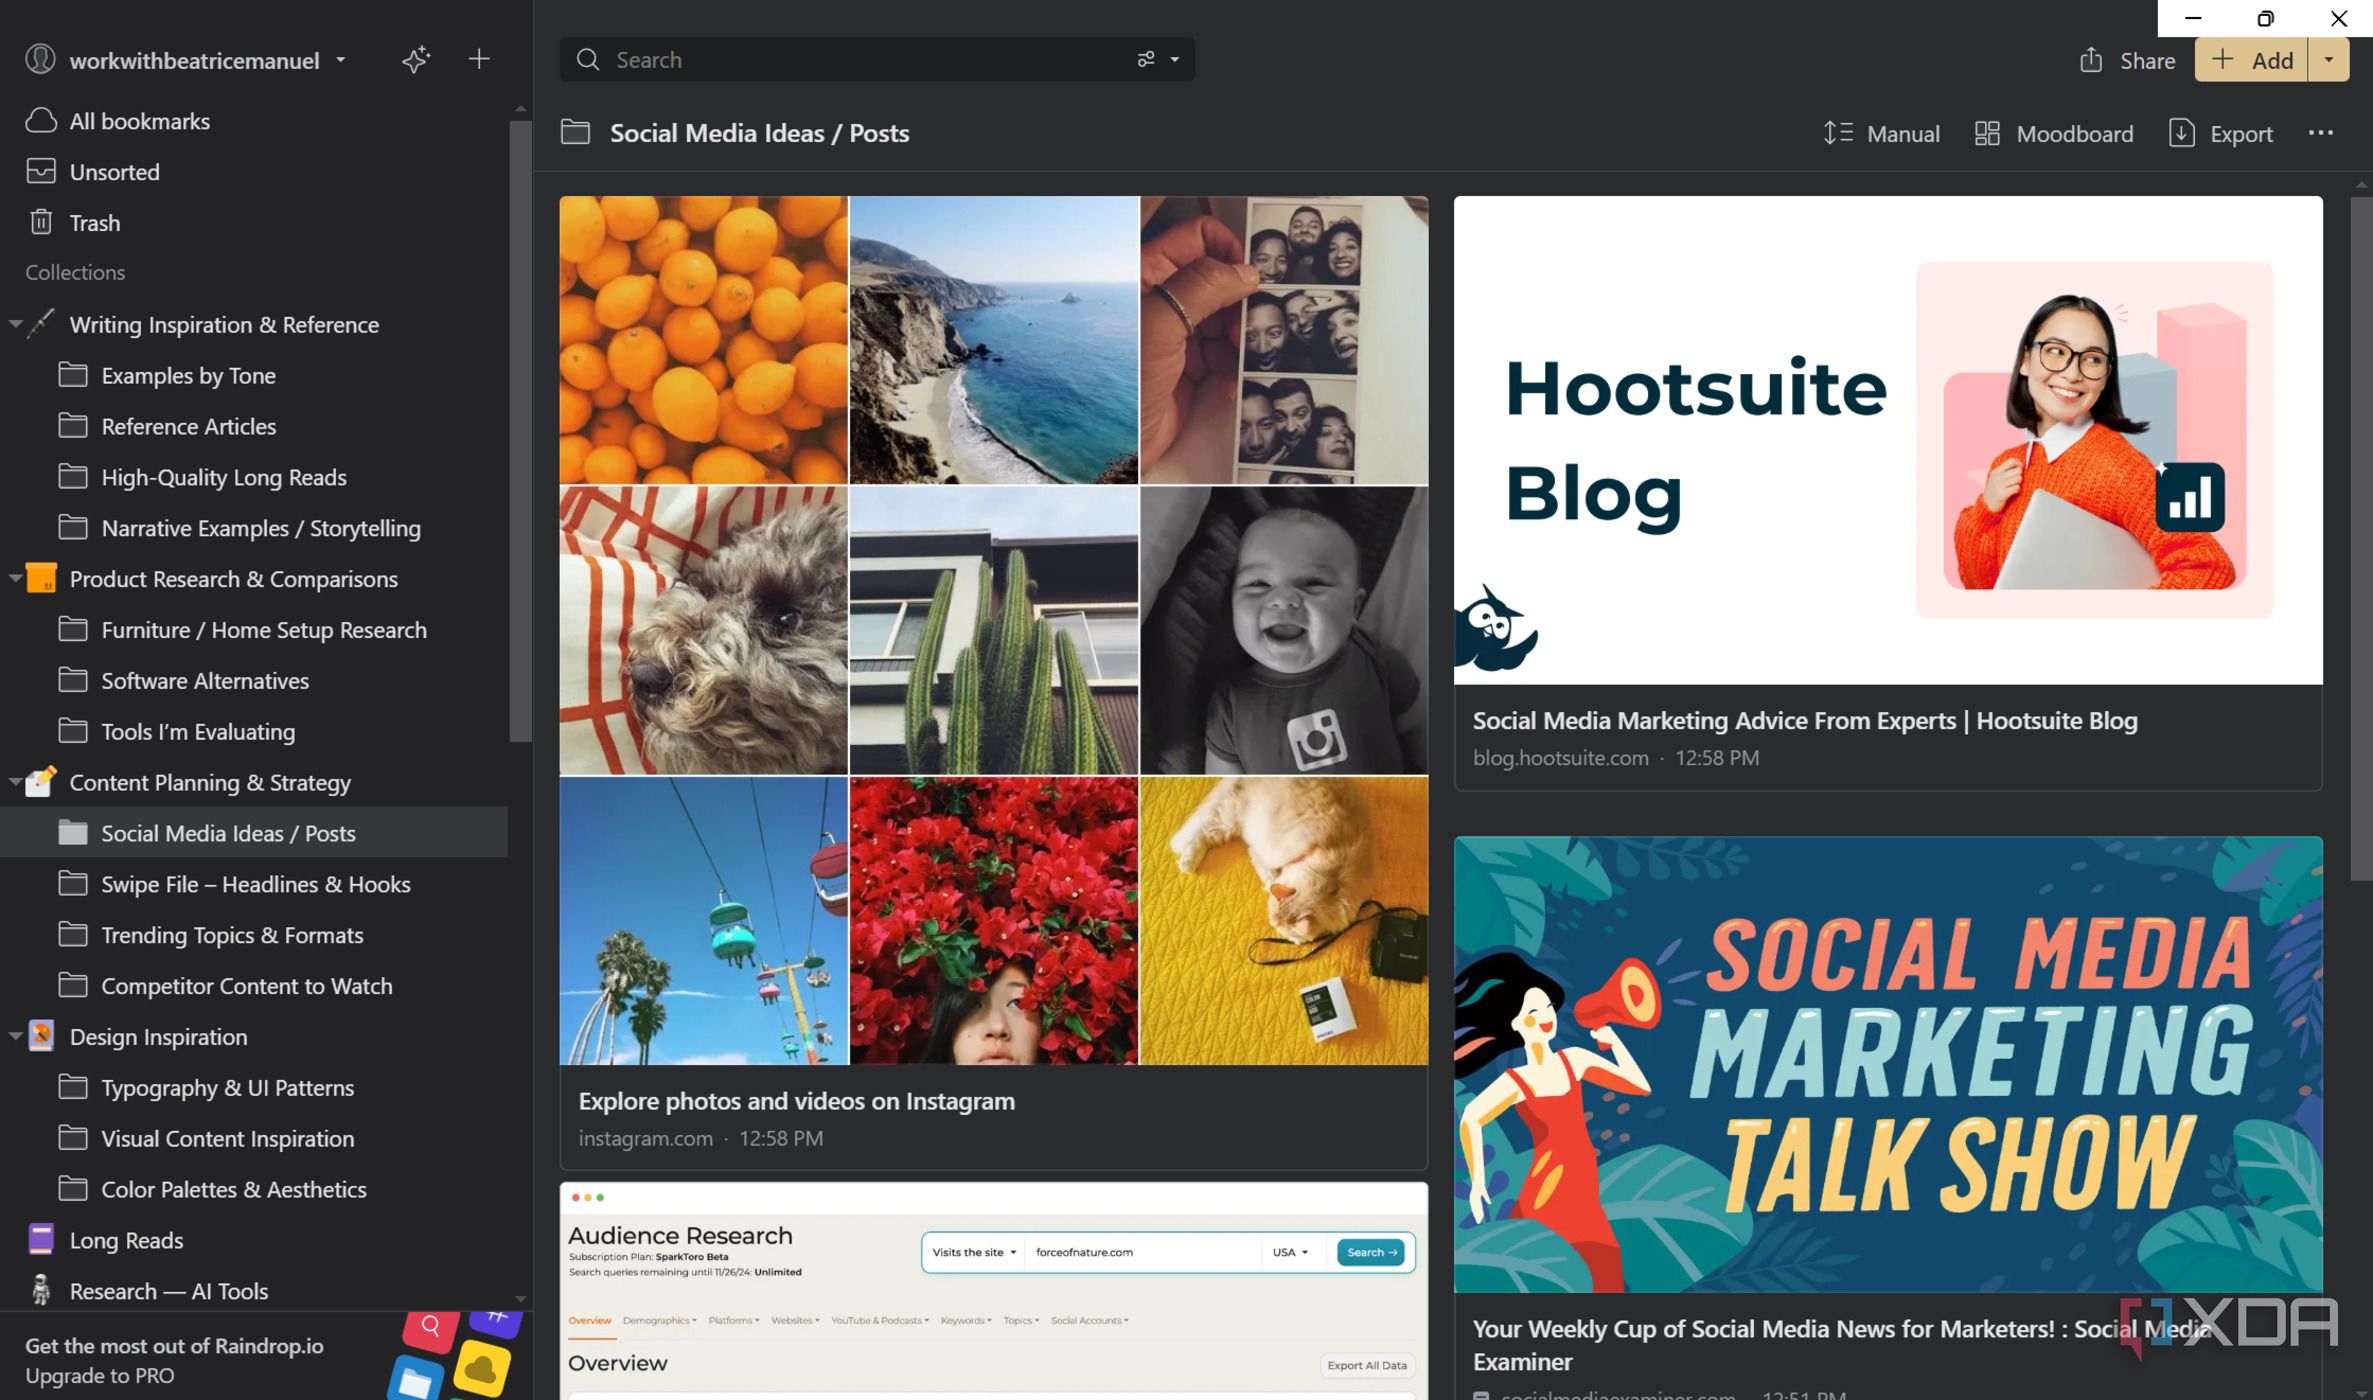
Task: Open the Competitor Content to Watch folder
Action: pyautogui.click(x=254, y=986)
